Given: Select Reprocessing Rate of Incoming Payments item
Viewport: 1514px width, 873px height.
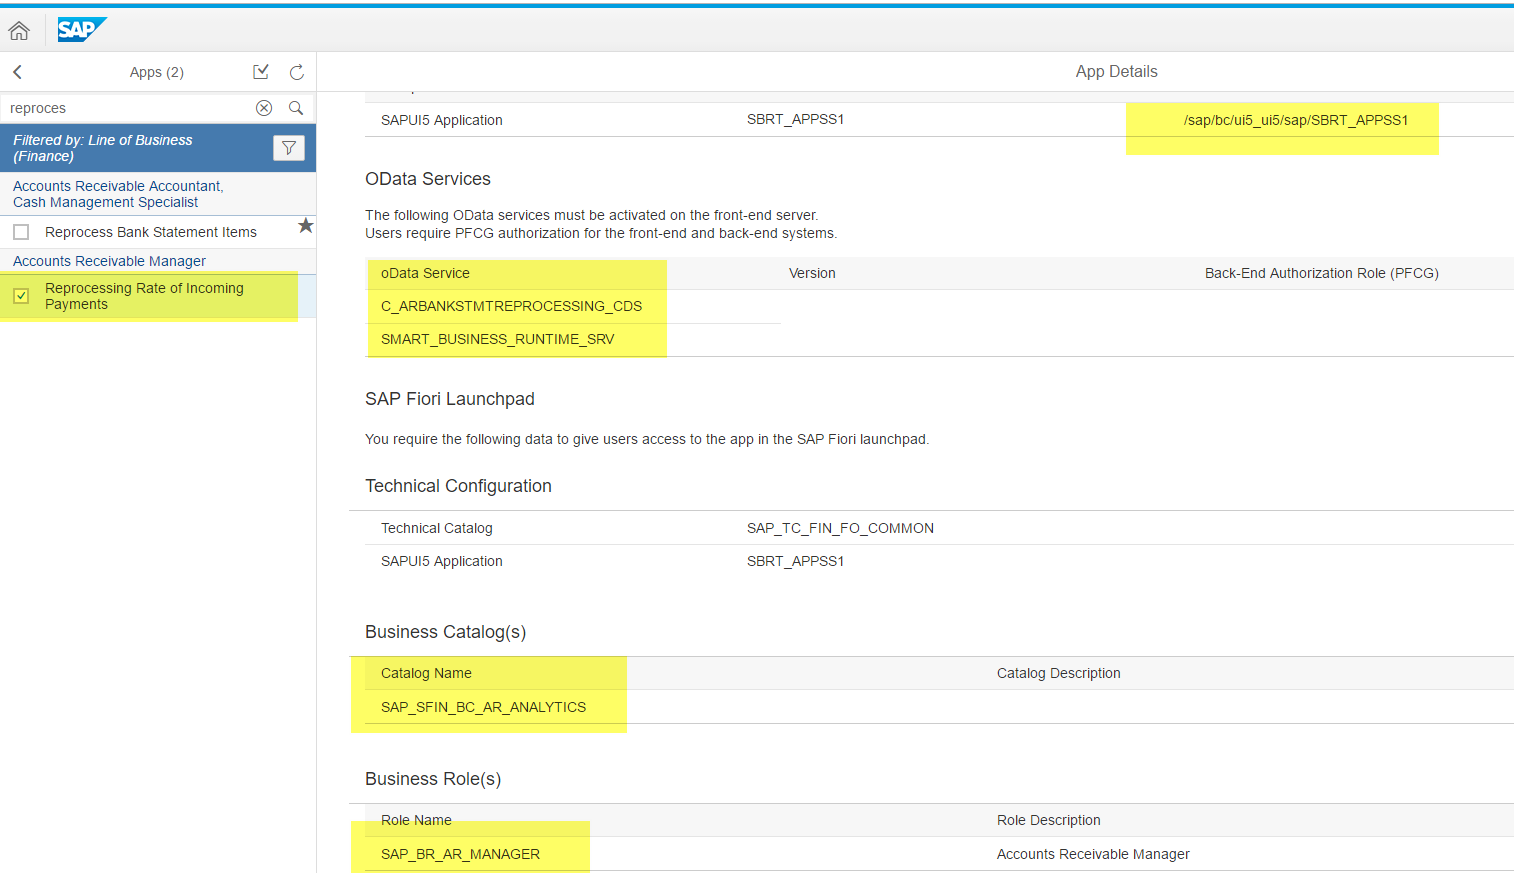Looking at the screenshot, I should [144, 296].
